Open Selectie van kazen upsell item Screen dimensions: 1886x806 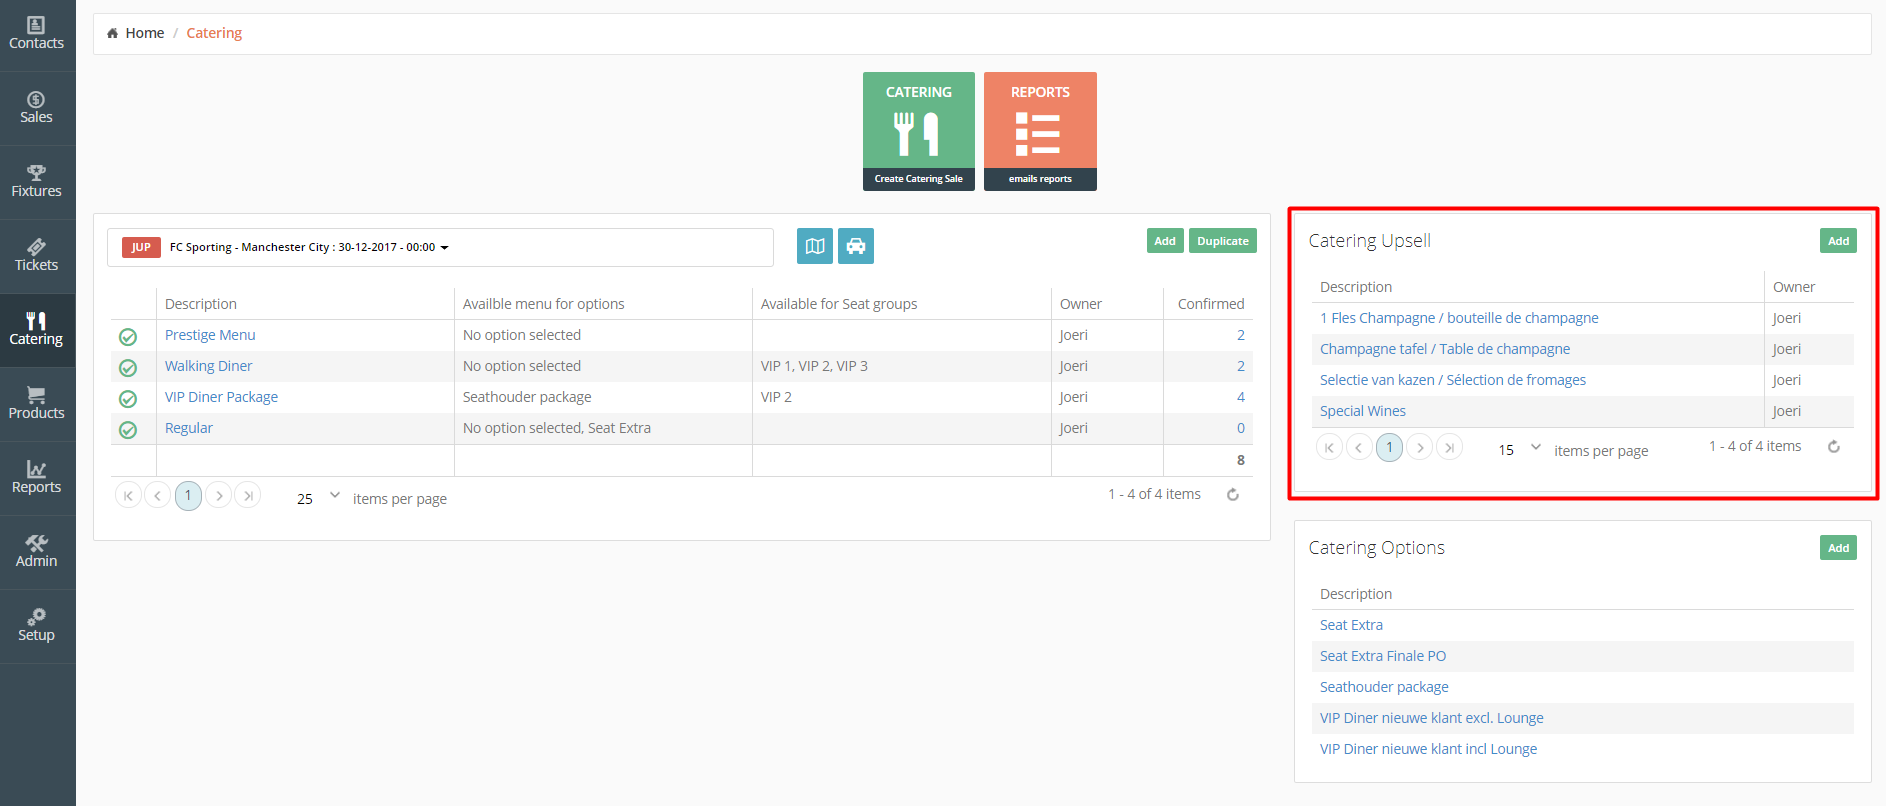(1453, 380)
